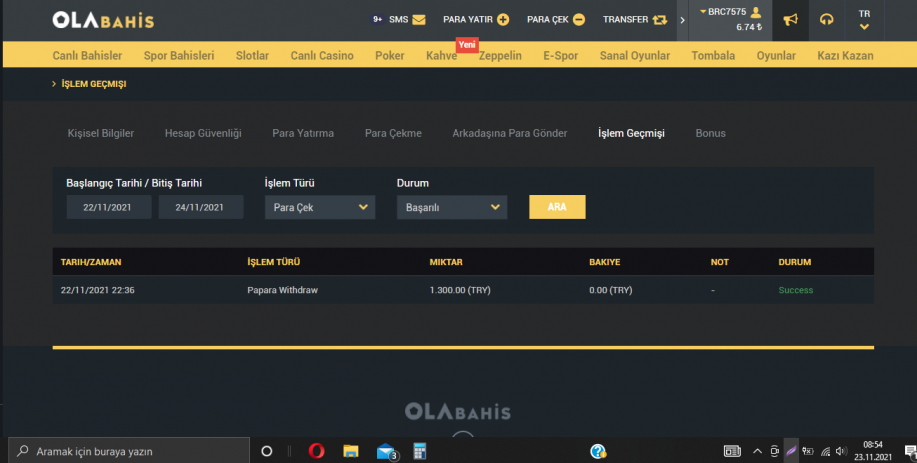Screen dimensions: 917x463
Task: Click the Papara Withdraw cell
Action: 282,290
